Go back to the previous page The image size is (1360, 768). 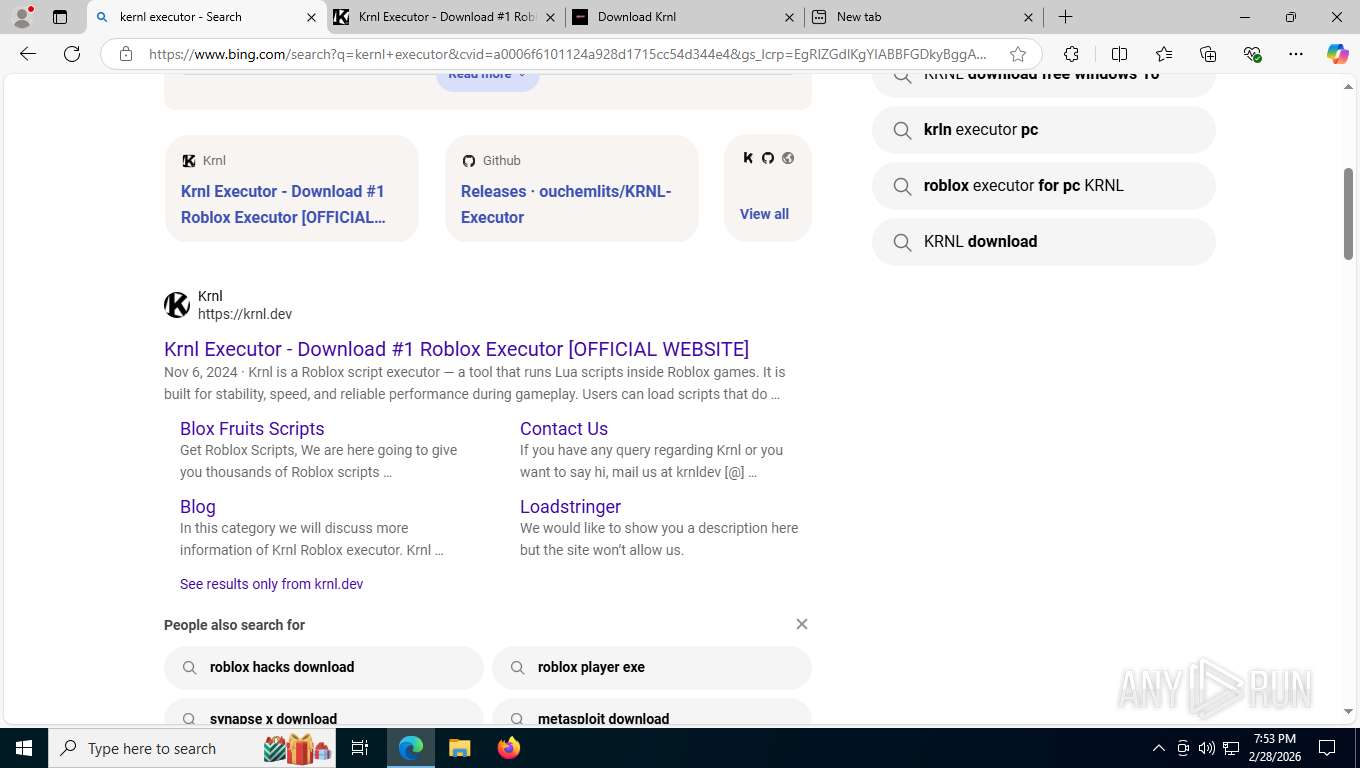point(28,54)
